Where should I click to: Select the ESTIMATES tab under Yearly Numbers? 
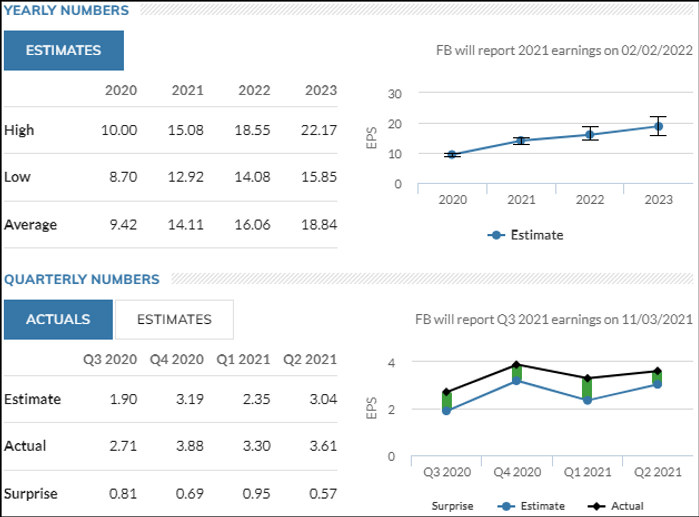click(63, 50)
